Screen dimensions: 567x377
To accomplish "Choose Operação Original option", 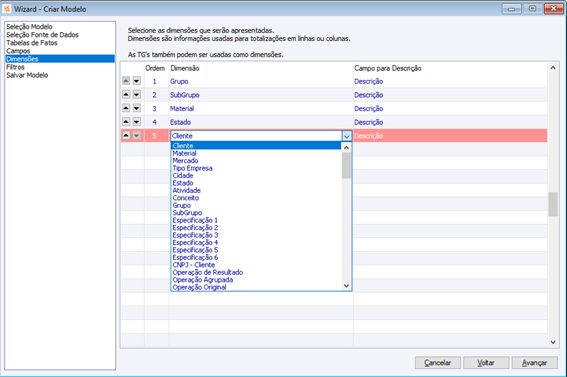I will tap(256, 287).
